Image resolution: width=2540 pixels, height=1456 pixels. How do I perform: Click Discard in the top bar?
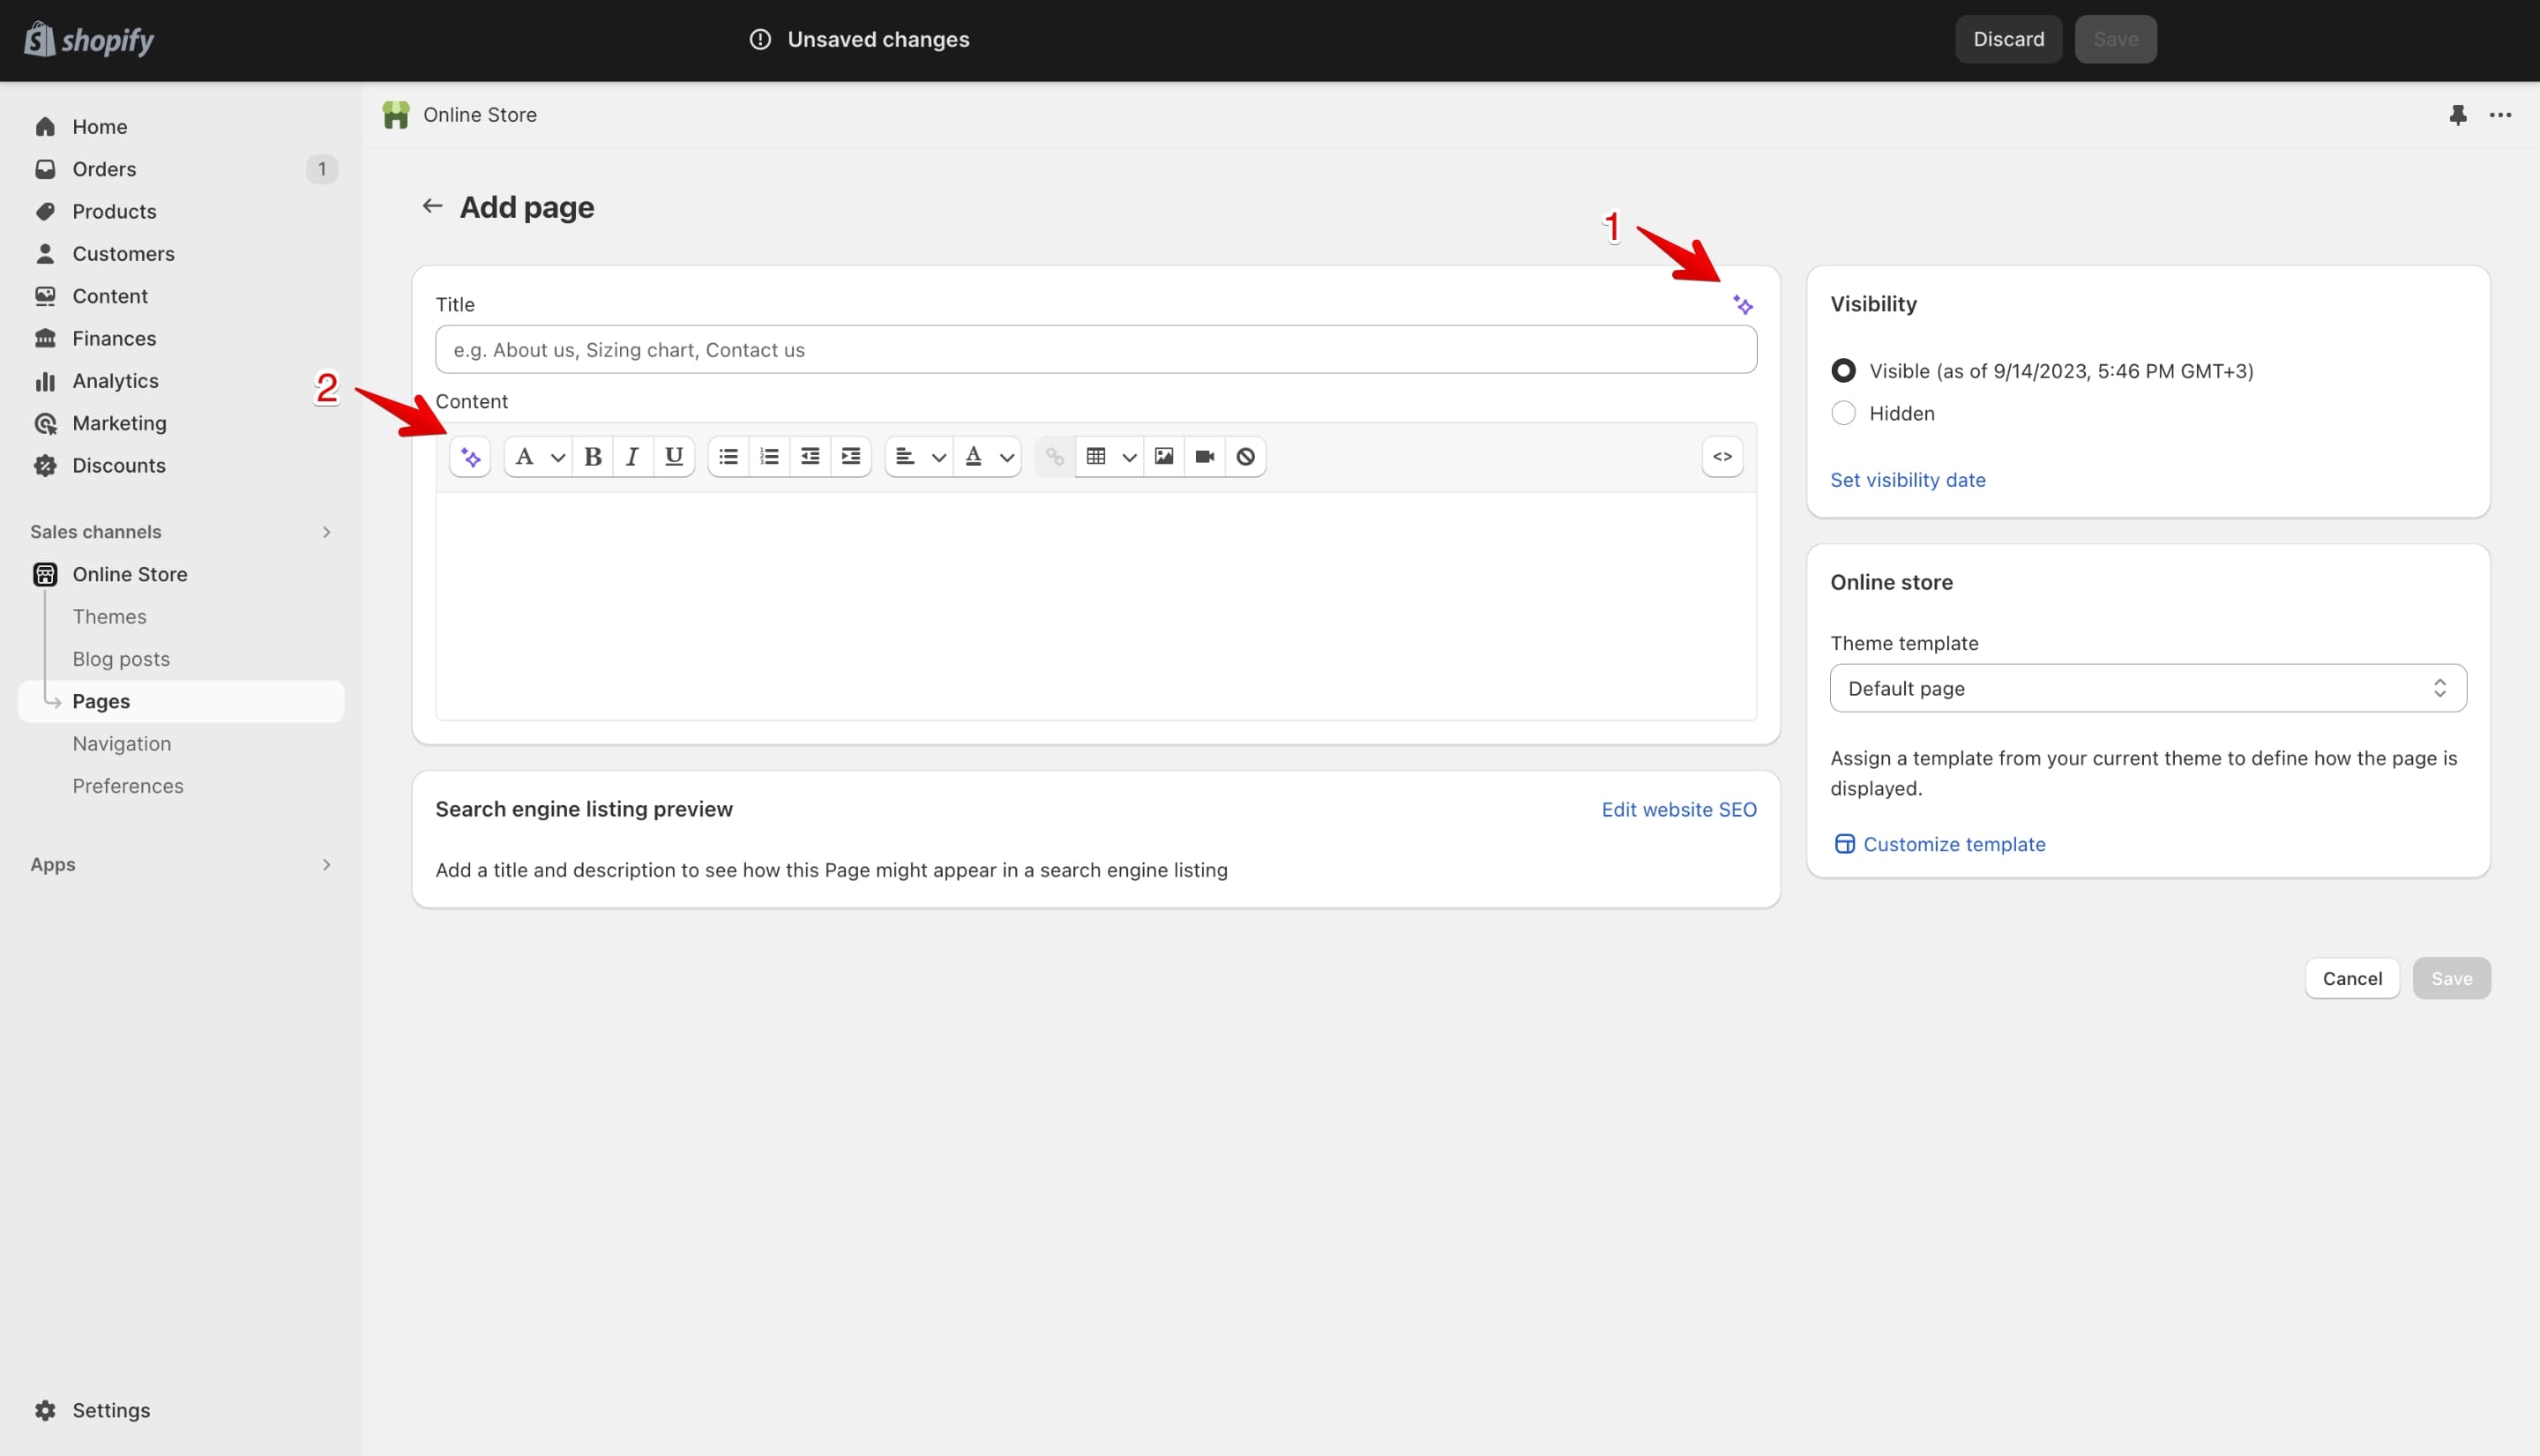tap(2008, 39)
